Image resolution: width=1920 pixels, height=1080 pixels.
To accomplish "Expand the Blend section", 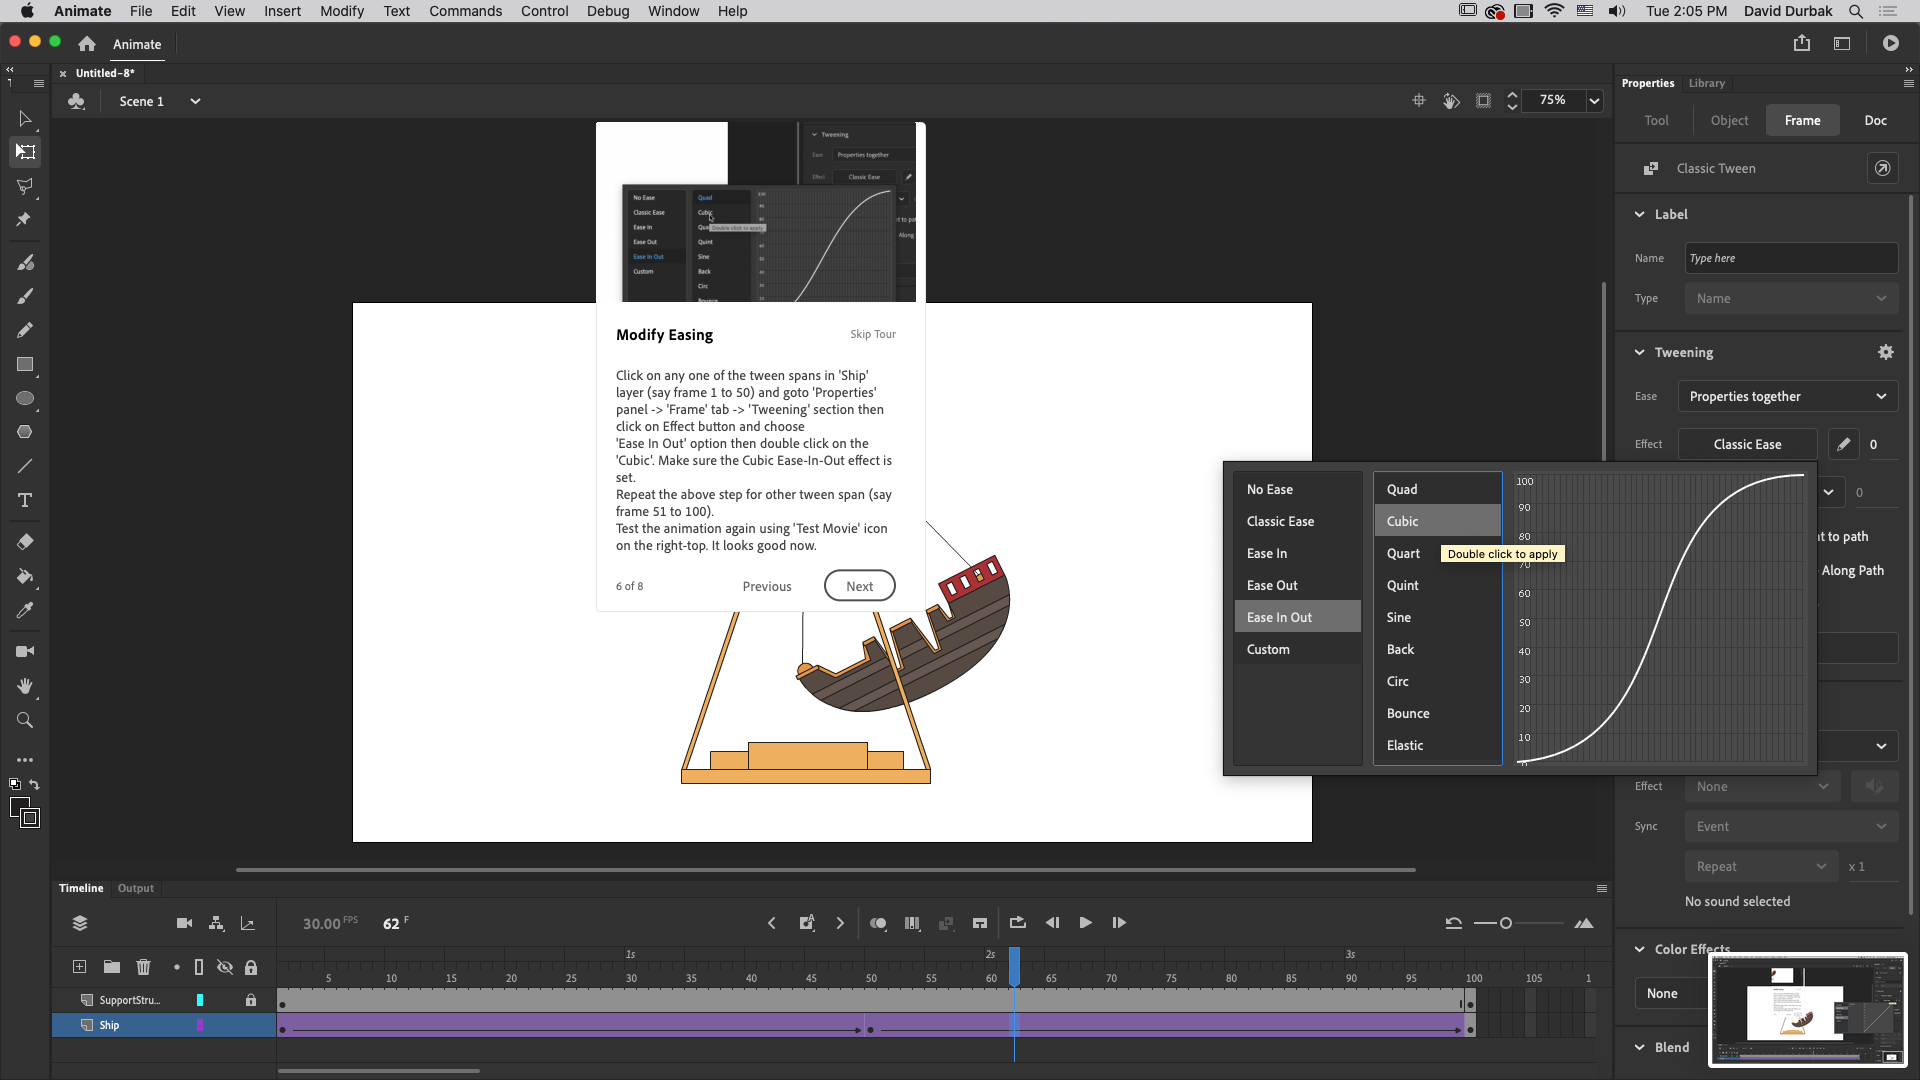I will tap(1639, 1047).
